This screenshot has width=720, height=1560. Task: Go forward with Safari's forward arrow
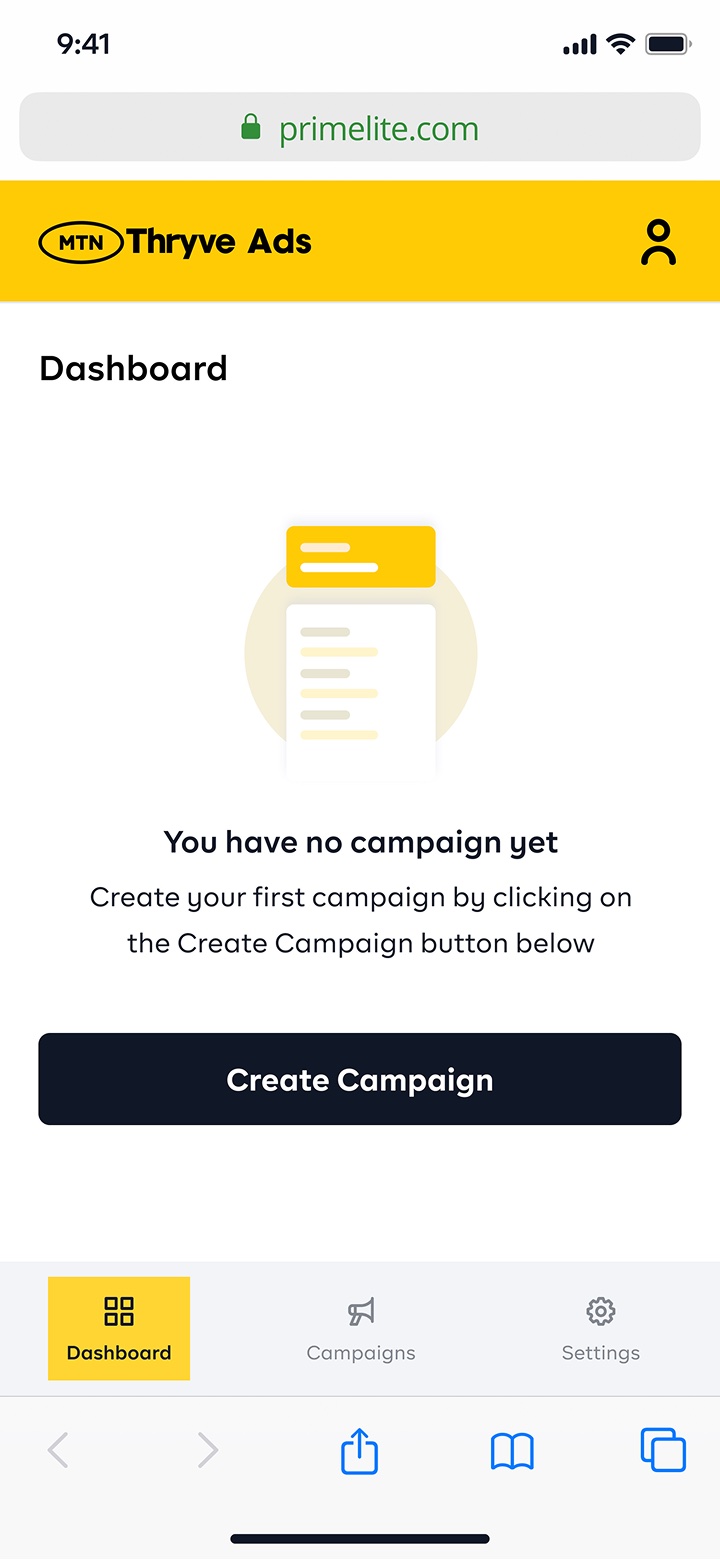[x=207, y=1450]
